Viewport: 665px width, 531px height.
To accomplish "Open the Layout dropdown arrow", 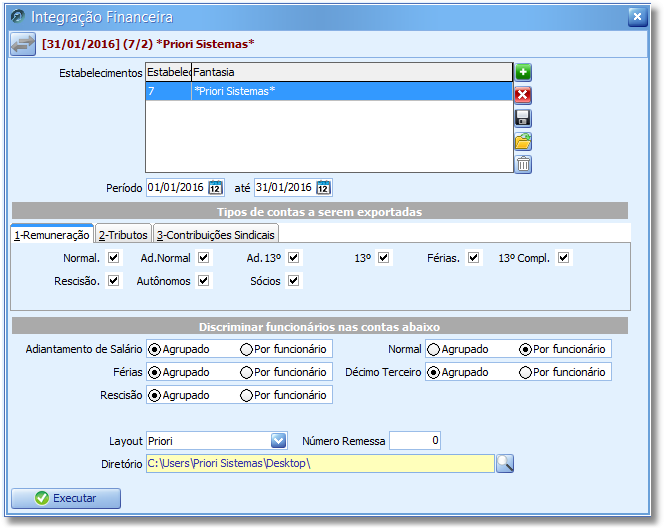I will [x=278, y=441].
